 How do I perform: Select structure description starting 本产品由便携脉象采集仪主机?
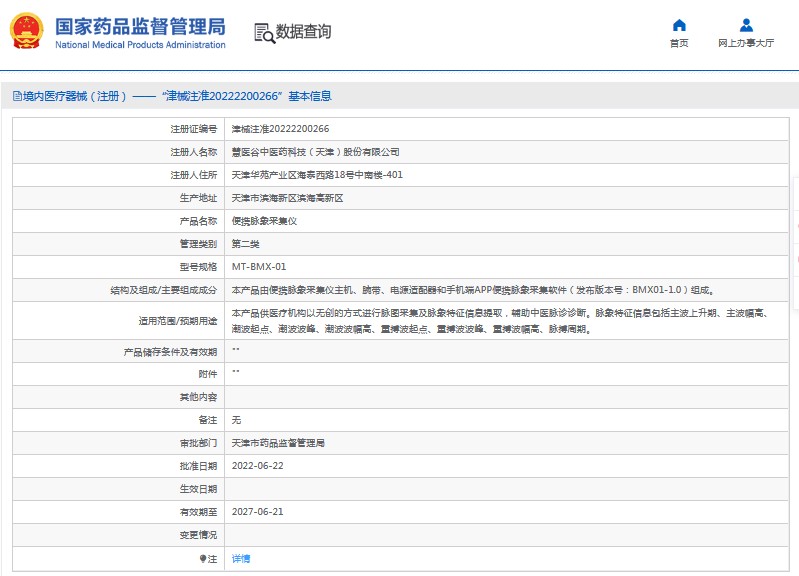pos(473,290)
